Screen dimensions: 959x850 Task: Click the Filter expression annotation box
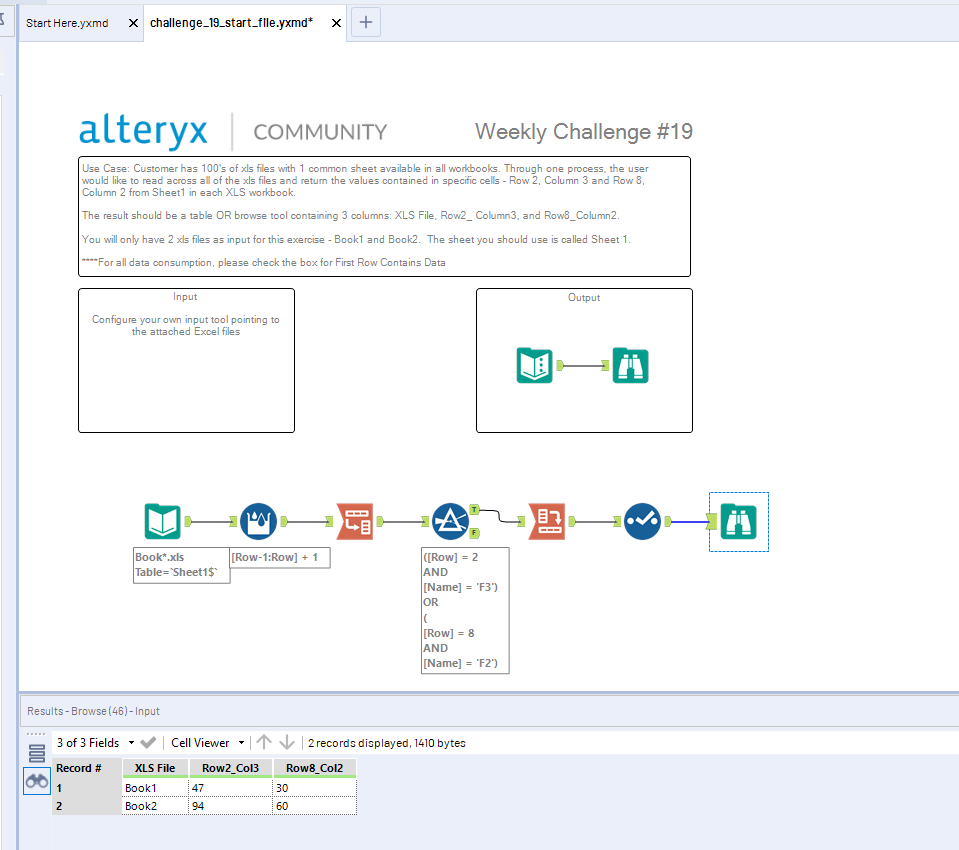click(x=465, y=610)
